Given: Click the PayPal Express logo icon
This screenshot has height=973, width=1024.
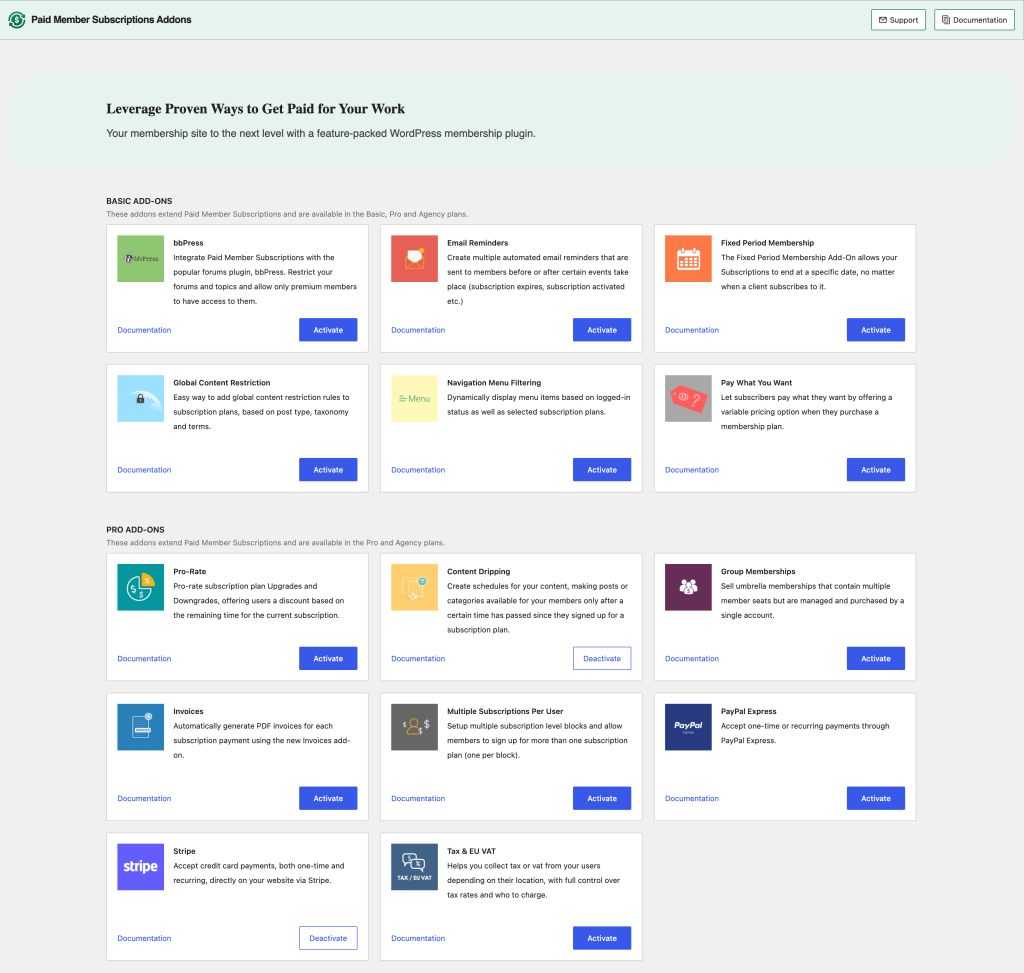Looking at the screenshot, I should (x=688, y=727).
